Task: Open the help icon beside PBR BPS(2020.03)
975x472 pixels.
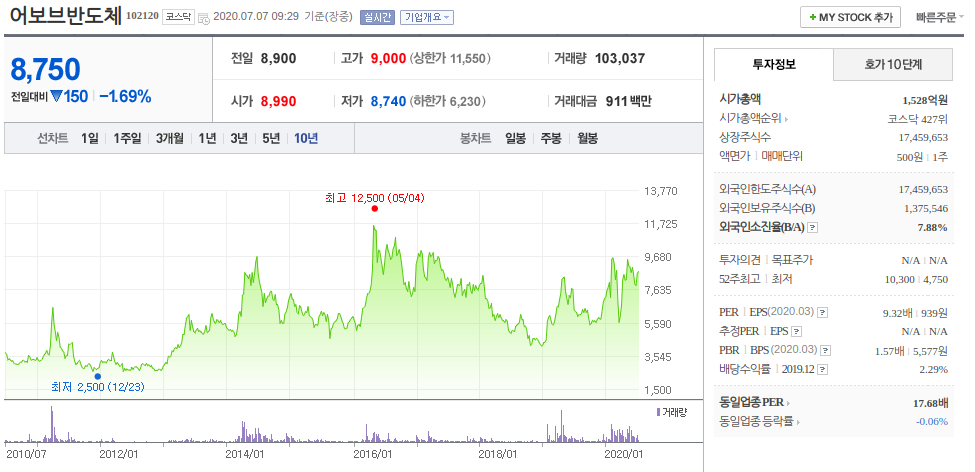Action: [x=826, y=351]
